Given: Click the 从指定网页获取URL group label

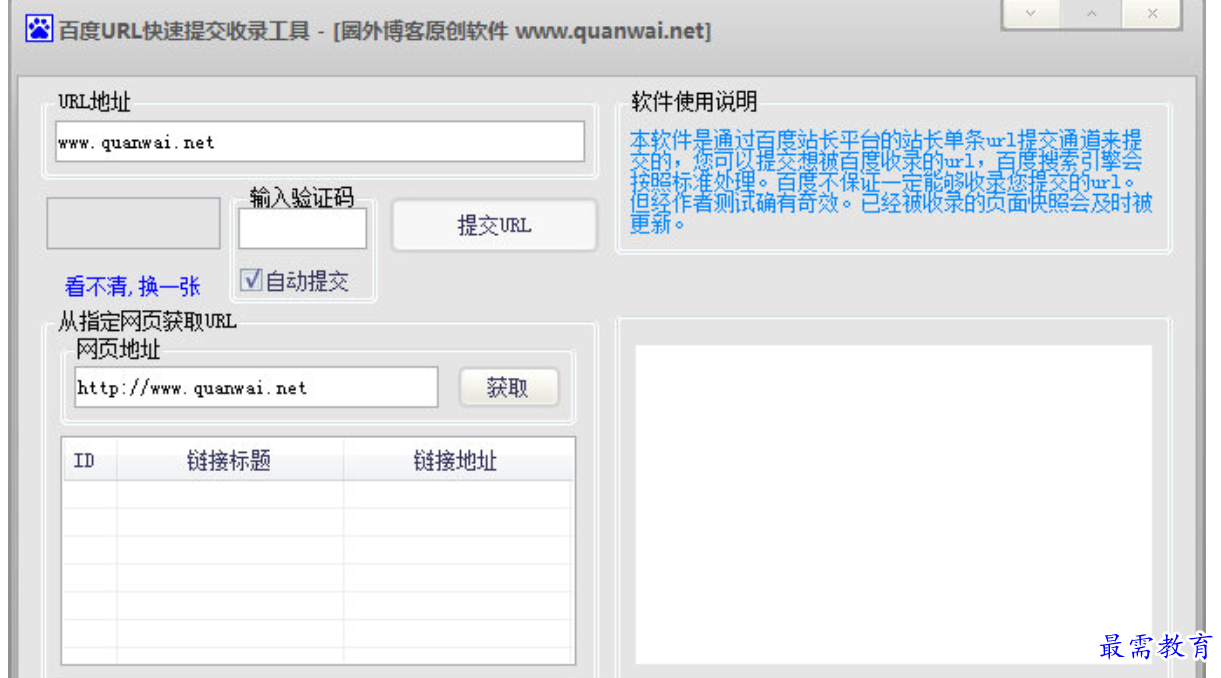Looking at the screenshot, I should pyautogui.click(x=147, y=322).
